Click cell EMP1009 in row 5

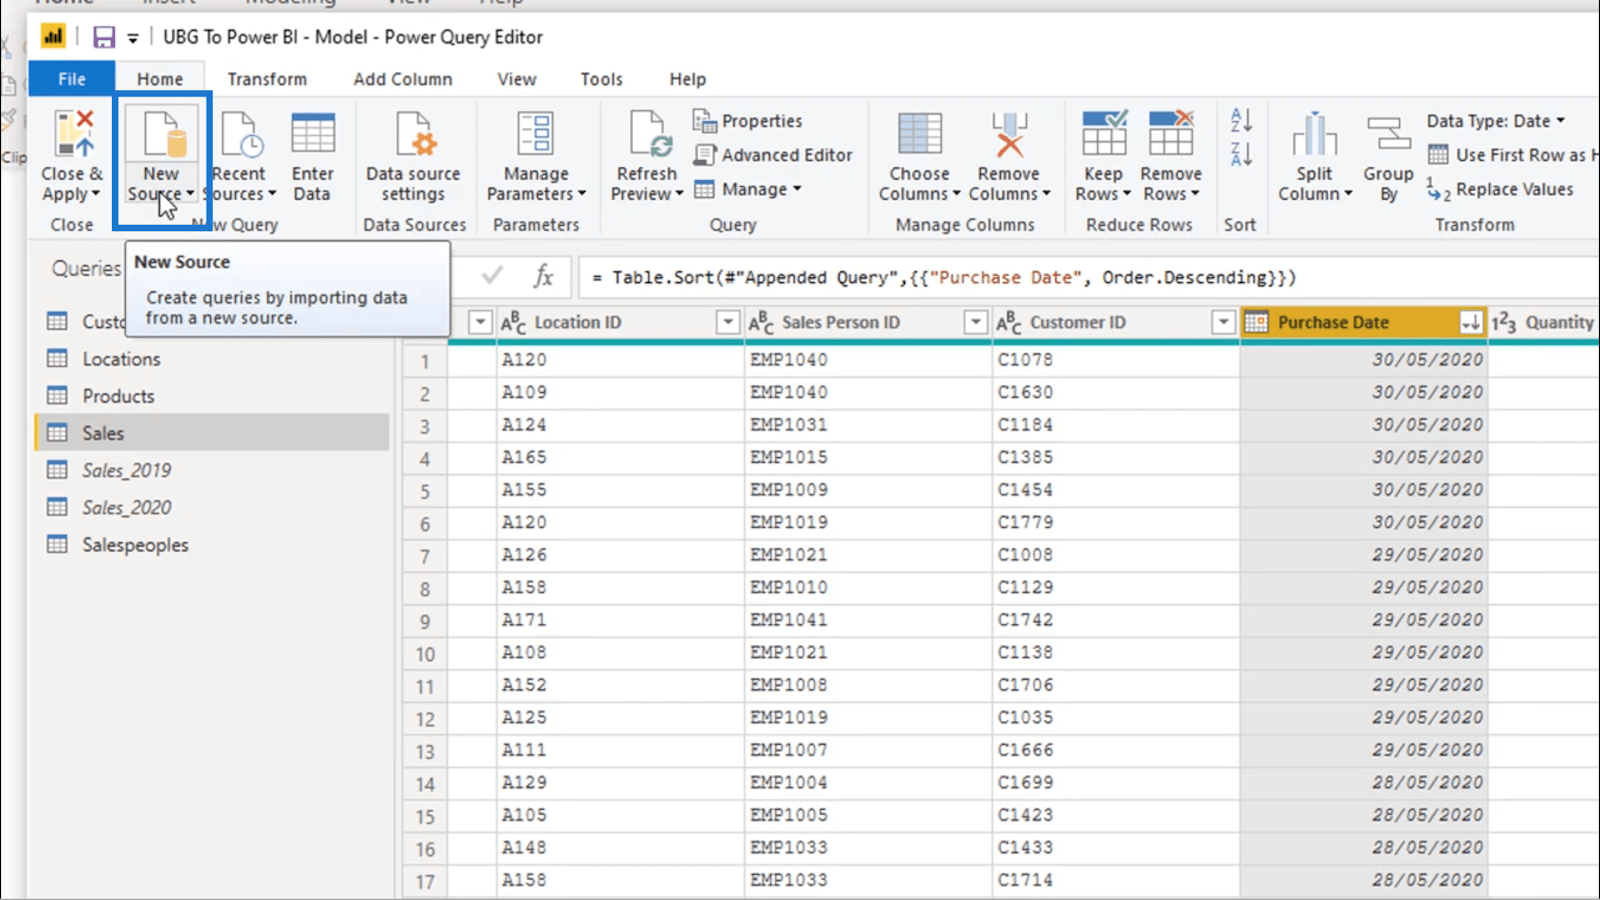pos(868,490)
